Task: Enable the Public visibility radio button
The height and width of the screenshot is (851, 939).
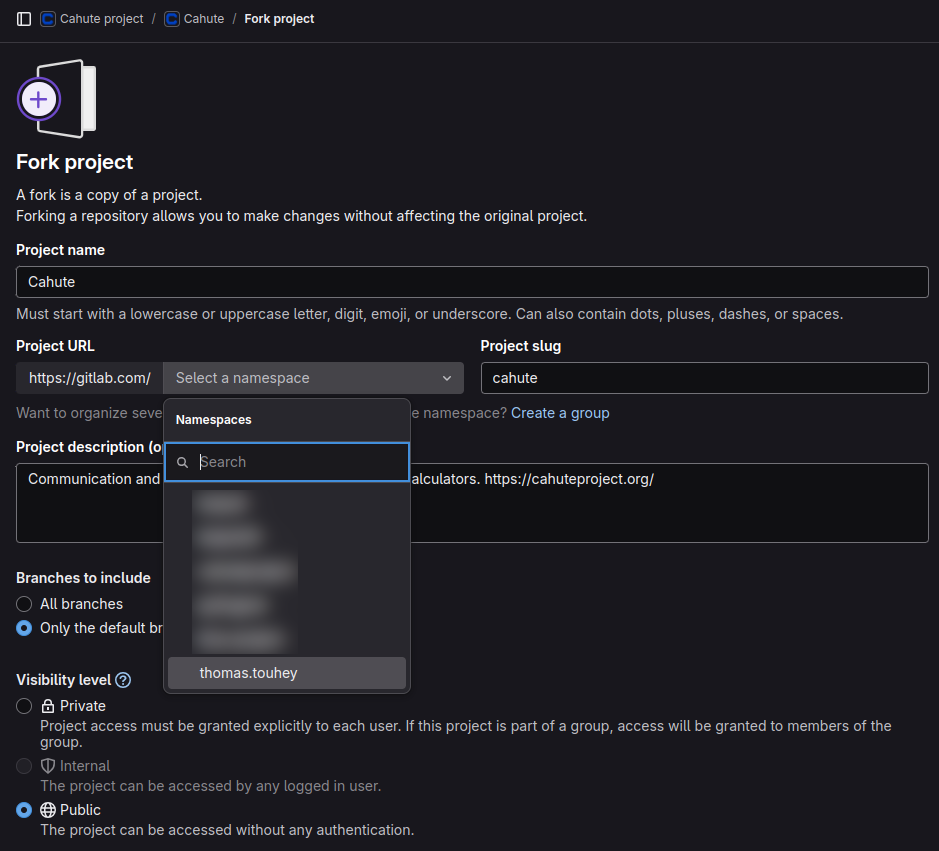Action: point(24,810)
